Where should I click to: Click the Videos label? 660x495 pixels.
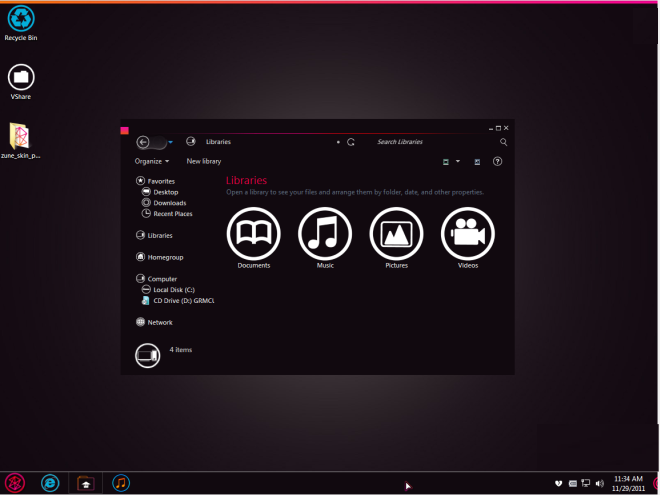point(468,266)
